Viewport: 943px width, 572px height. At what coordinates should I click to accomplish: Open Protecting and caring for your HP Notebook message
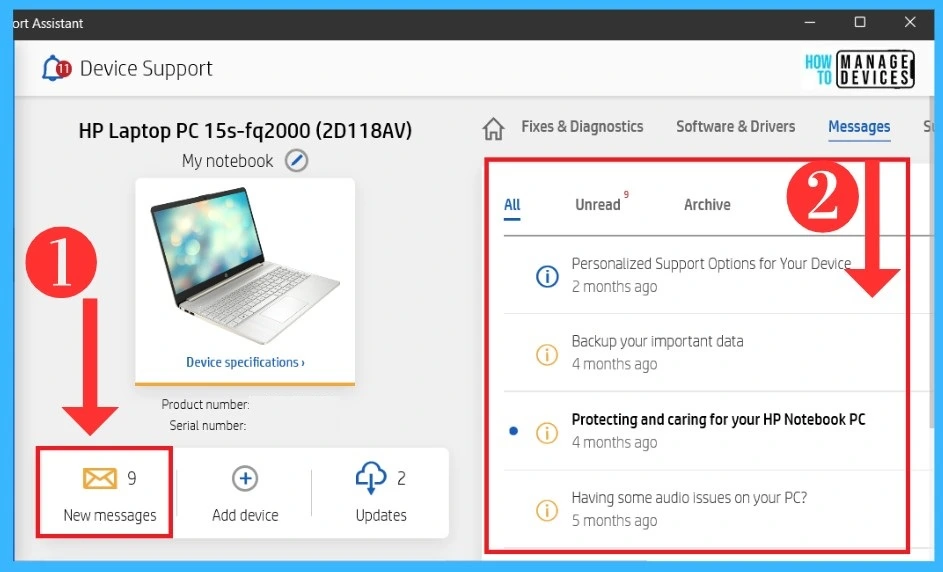tap(718, 419)
